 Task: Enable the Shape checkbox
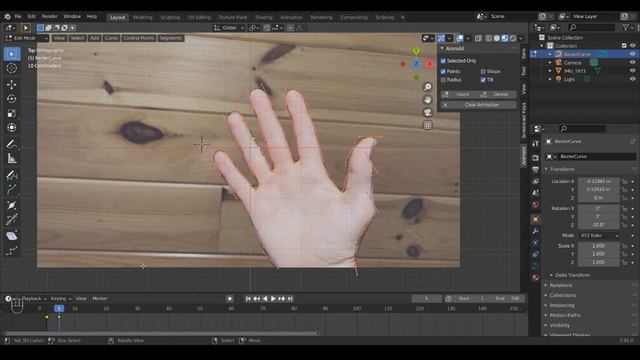[x=483, y=71]
